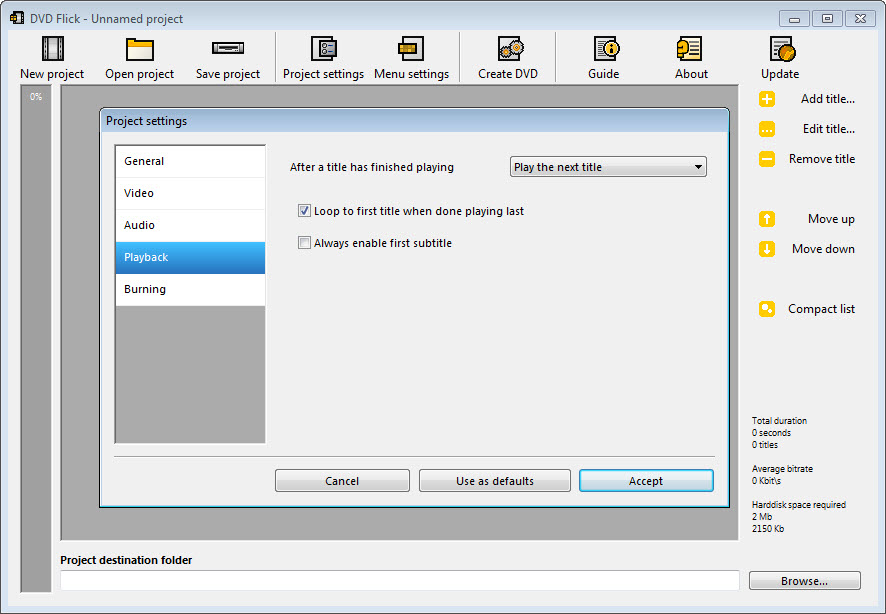Open Menu settings toolbar icon

[x=411, y=49]
